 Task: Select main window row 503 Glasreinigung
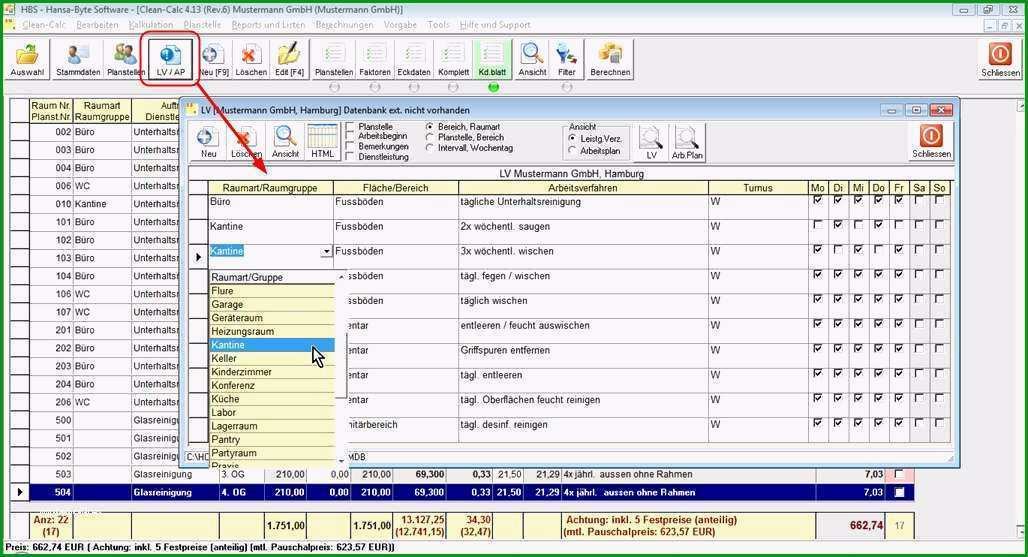[x=462, y=474]
